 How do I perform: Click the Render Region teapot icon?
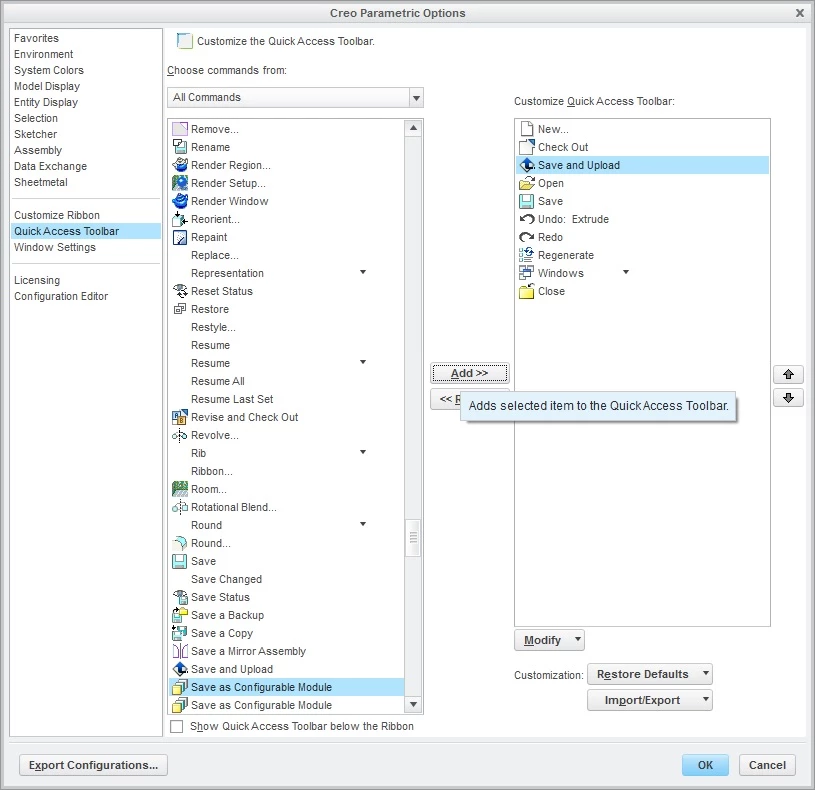[179, 165]
